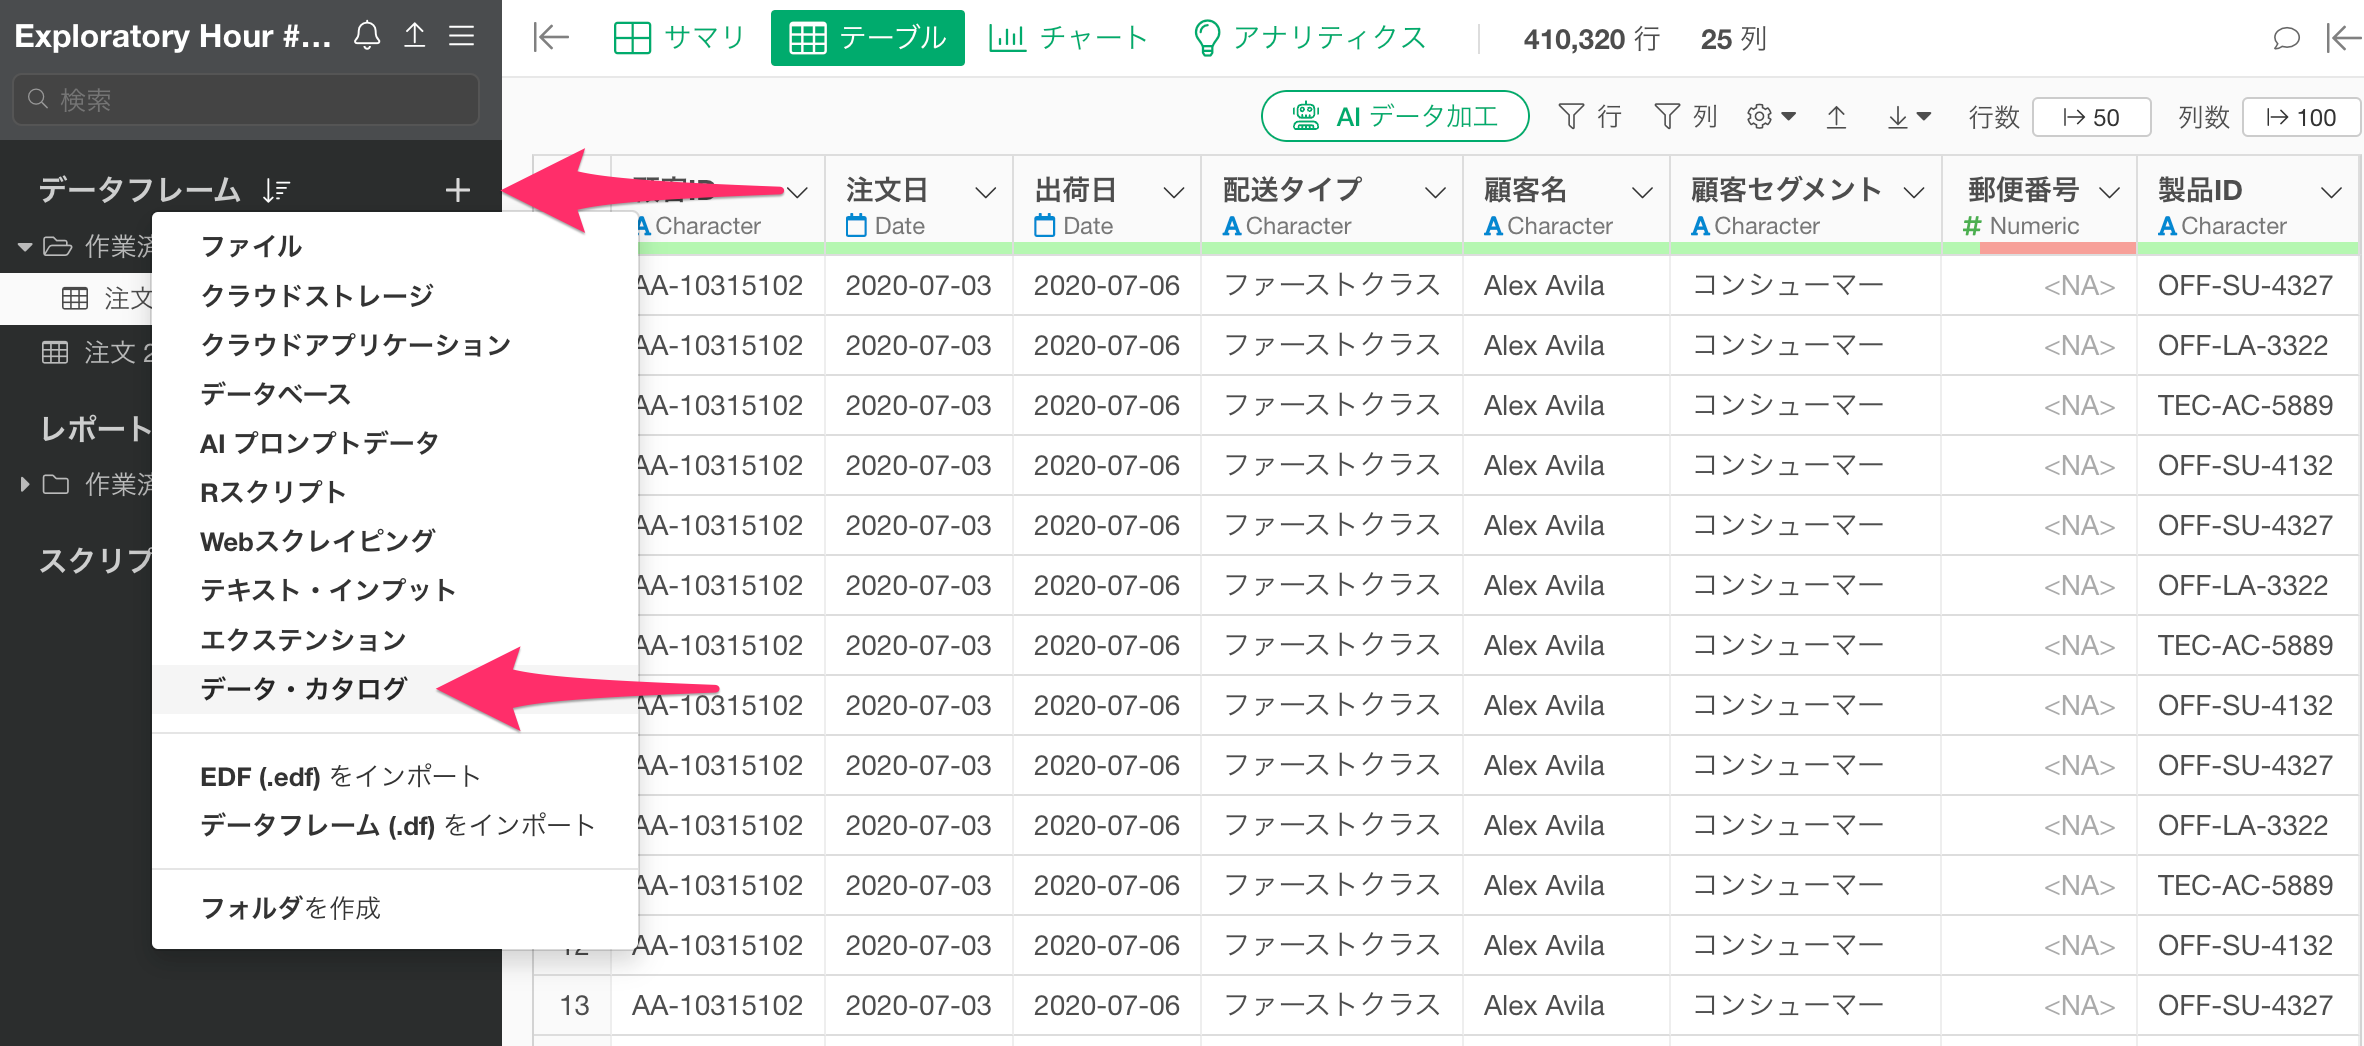Open the アナリティクス tab
2364x1046 pixels.
[x=1309, y=38]
